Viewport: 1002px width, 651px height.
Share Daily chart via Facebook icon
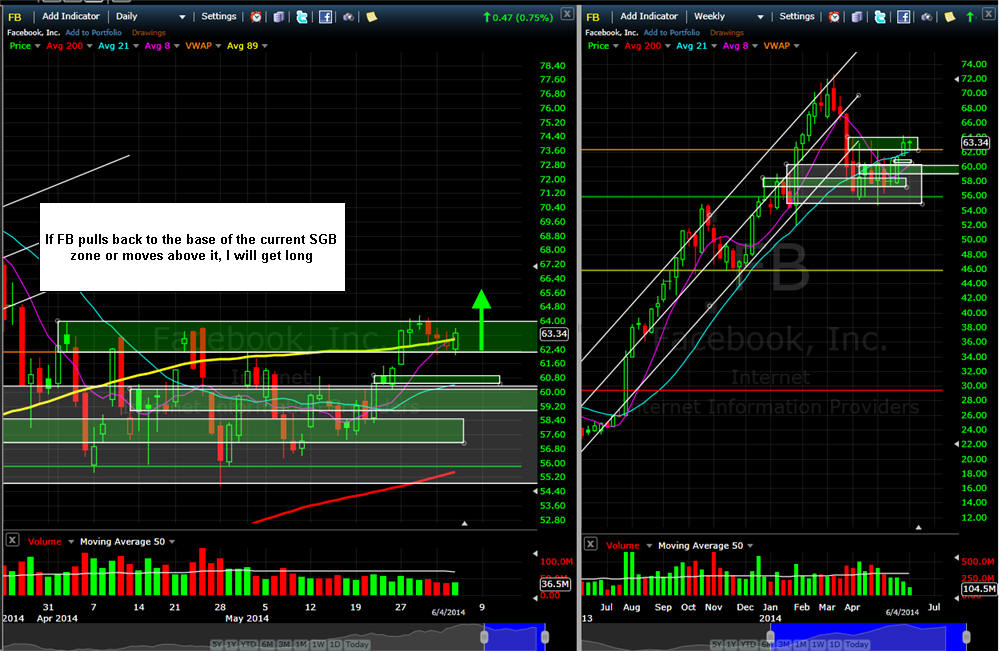pyautogui.click(x=325, y=17)
